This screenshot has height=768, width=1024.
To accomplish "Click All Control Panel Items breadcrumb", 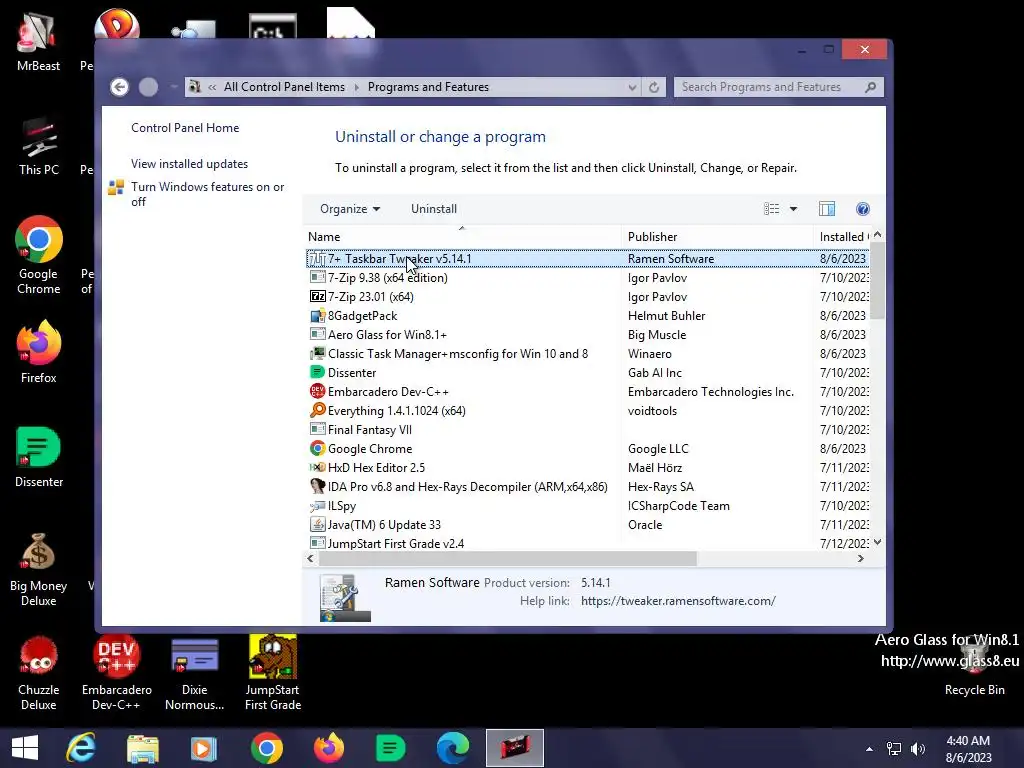I will point(284,87).
